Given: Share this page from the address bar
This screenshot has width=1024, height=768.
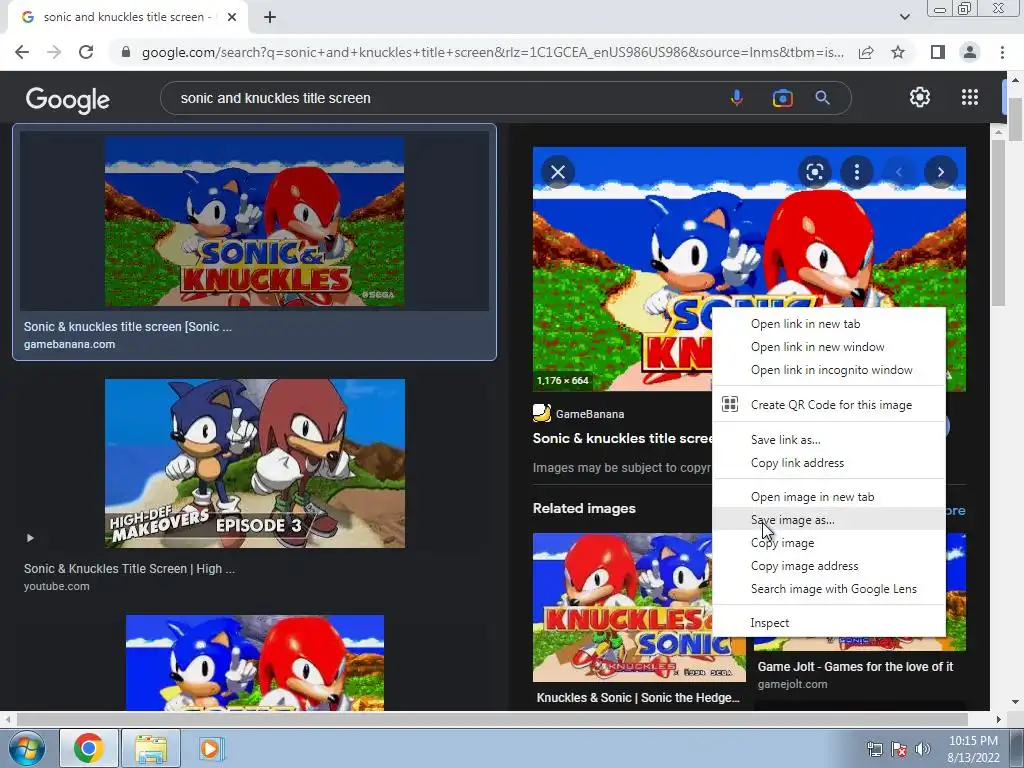Looking at the screenshot, I should [866, 52].
